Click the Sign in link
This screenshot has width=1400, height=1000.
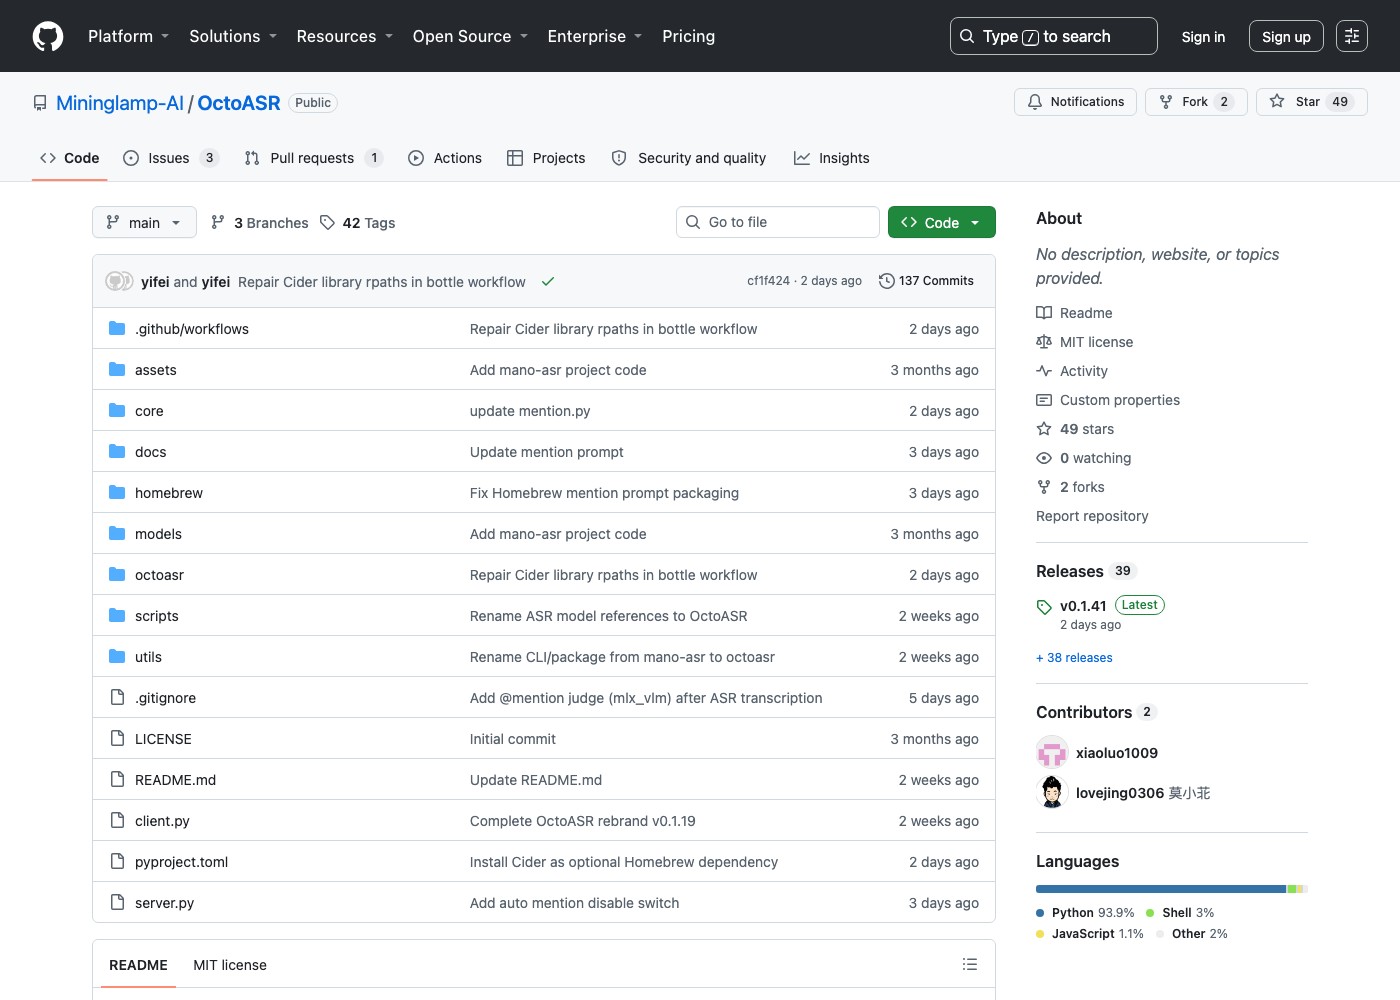(x=1203, y=36)
